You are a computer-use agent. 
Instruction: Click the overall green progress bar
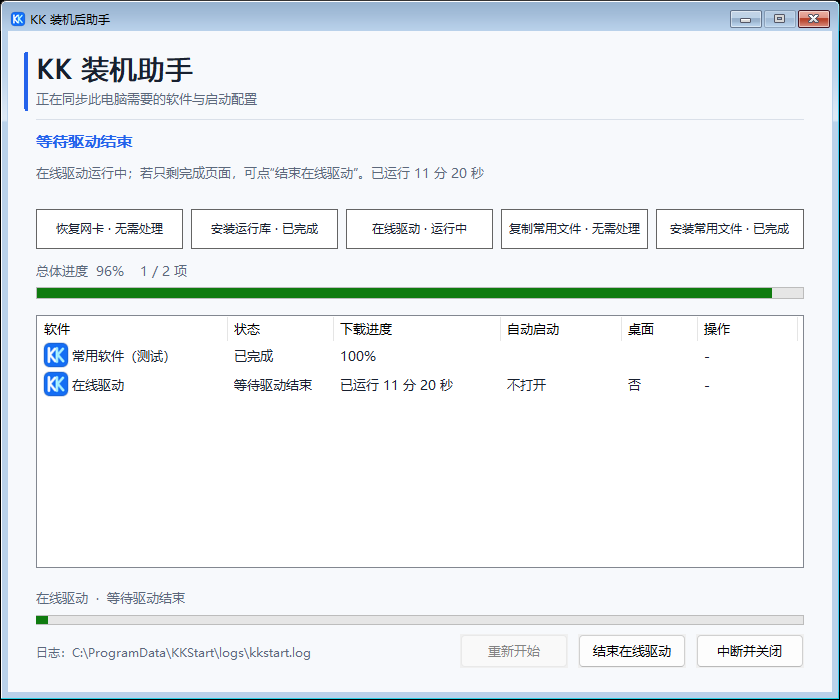pos(420,293)
